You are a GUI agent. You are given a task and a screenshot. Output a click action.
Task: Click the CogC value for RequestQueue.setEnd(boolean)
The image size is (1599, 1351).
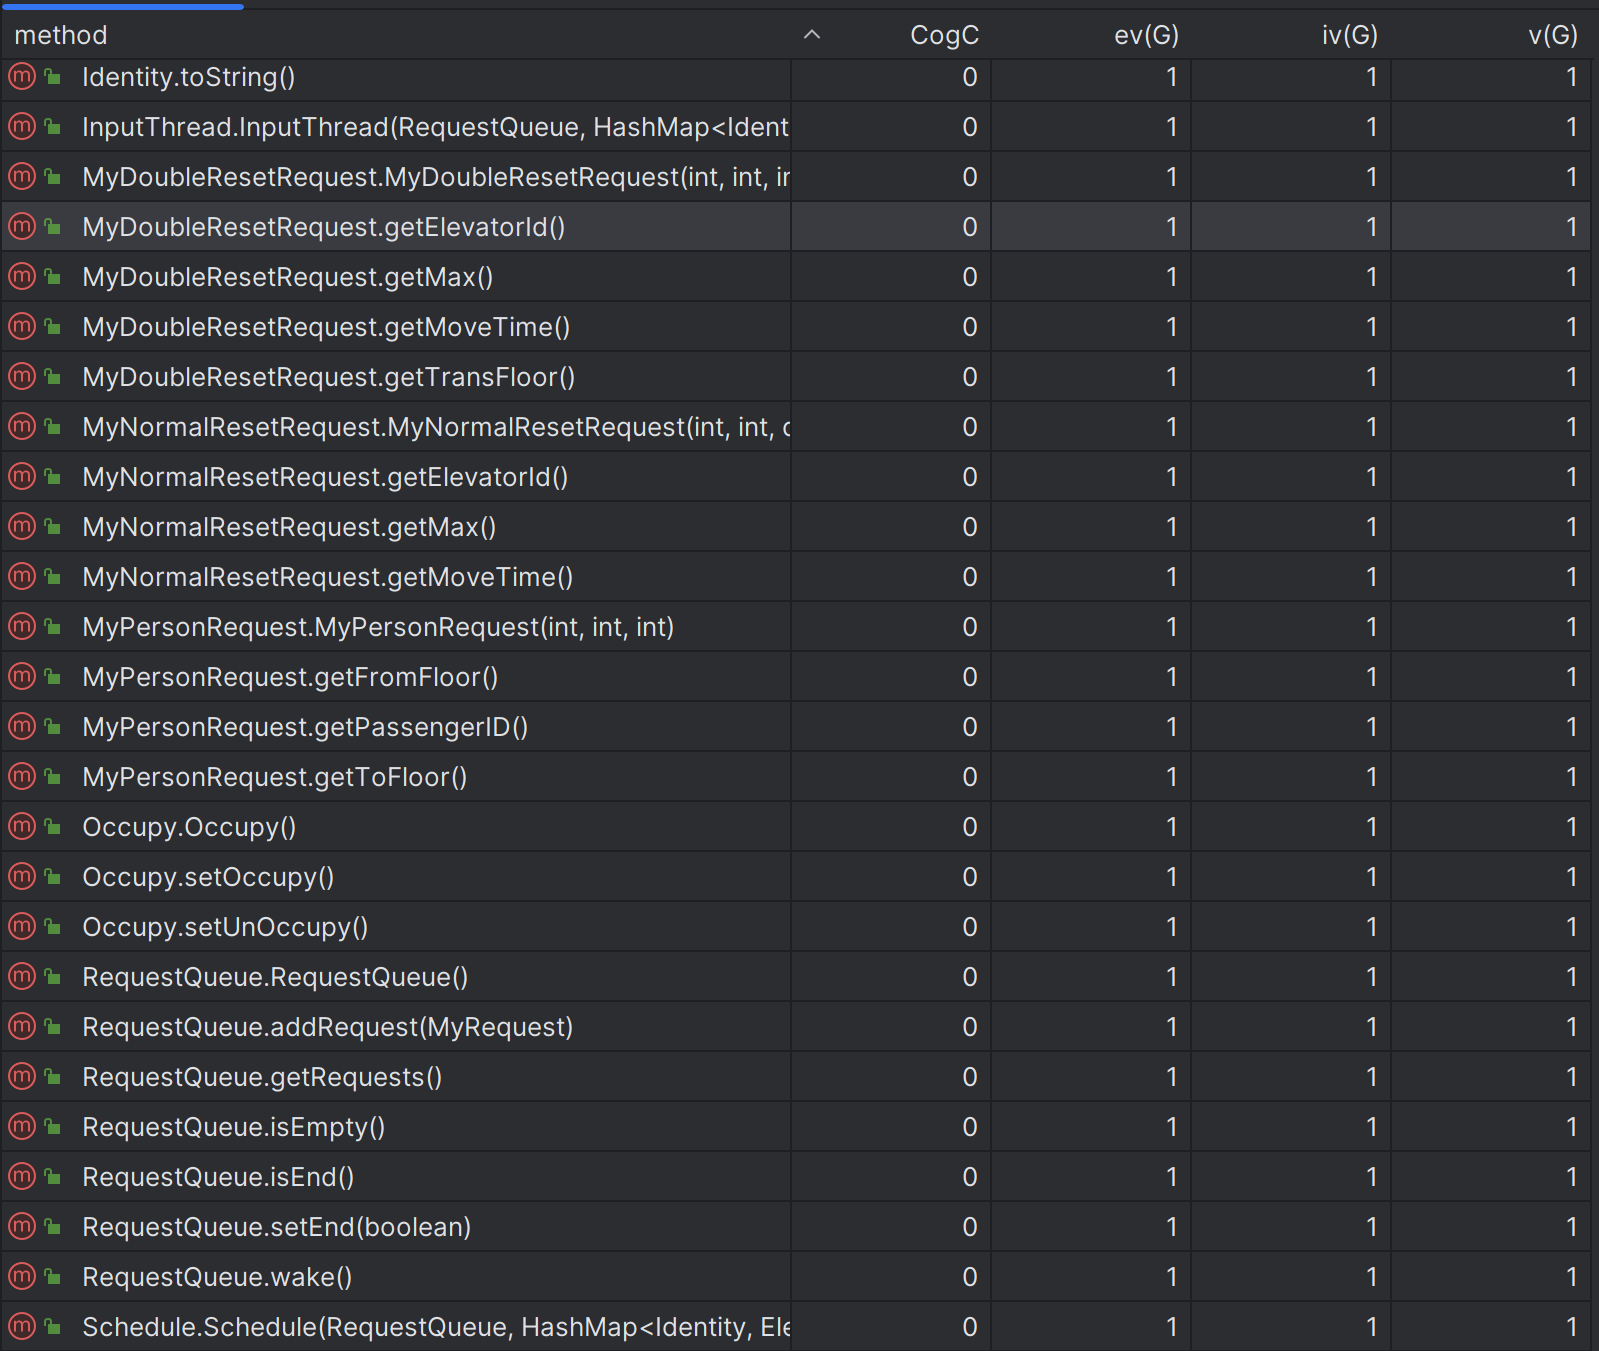969,1227
